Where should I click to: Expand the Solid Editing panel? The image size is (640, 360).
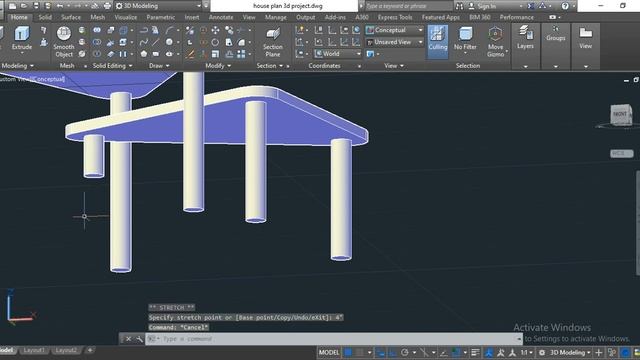[112, 66]
